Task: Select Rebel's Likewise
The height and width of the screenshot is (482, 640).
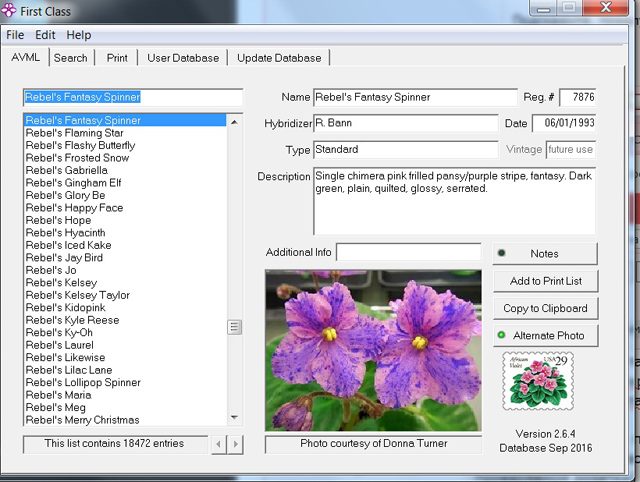Action: (125, 358)
